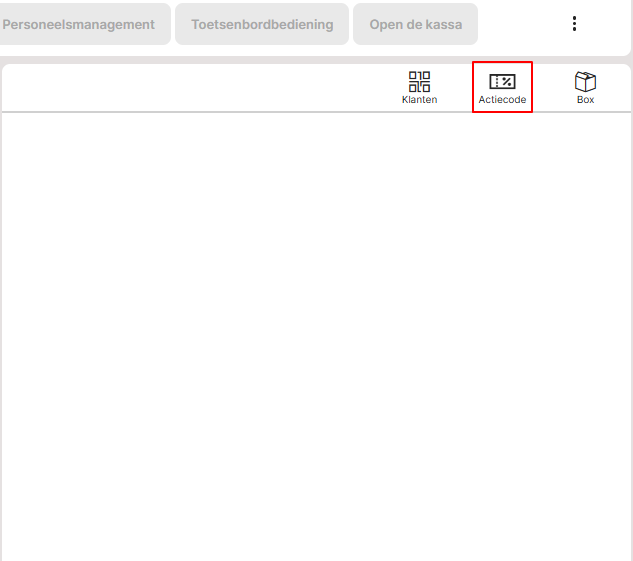Expand more options next to Open de kassa
The image size is (633, 561).
coord(574,24)
